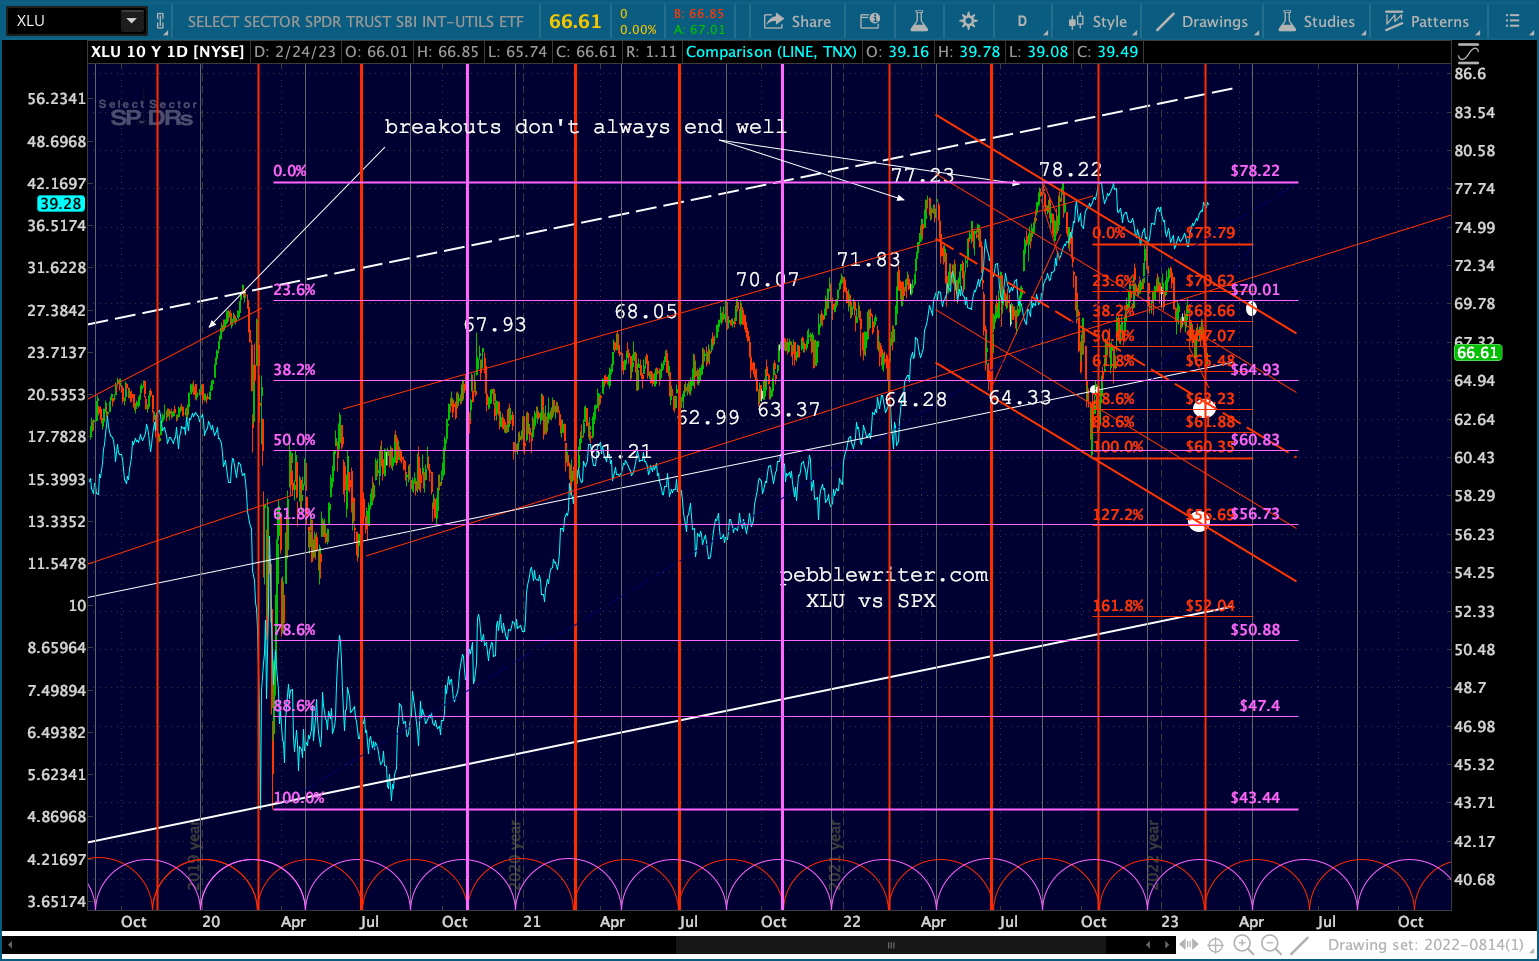The width and height of the screenshot is (1539, 961).
Task: Open the Studies dropdown
Action: click(x=1316, y=21)
